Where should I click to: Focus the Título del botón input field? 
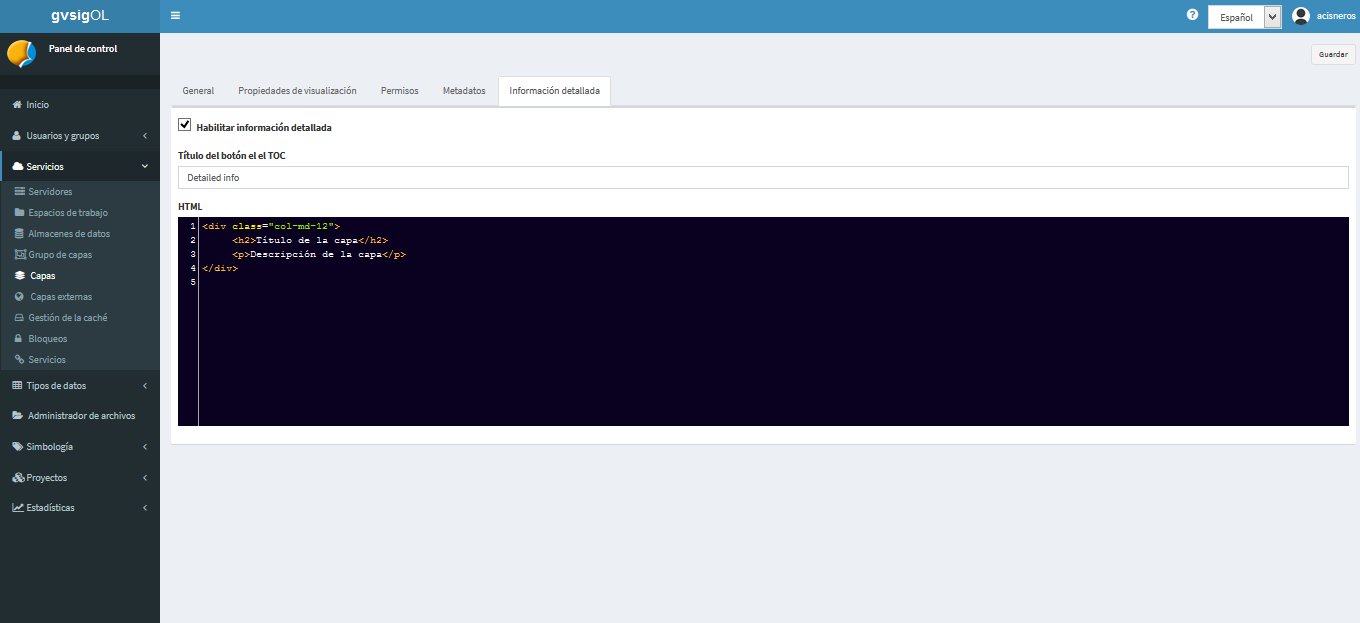(763, 177)
